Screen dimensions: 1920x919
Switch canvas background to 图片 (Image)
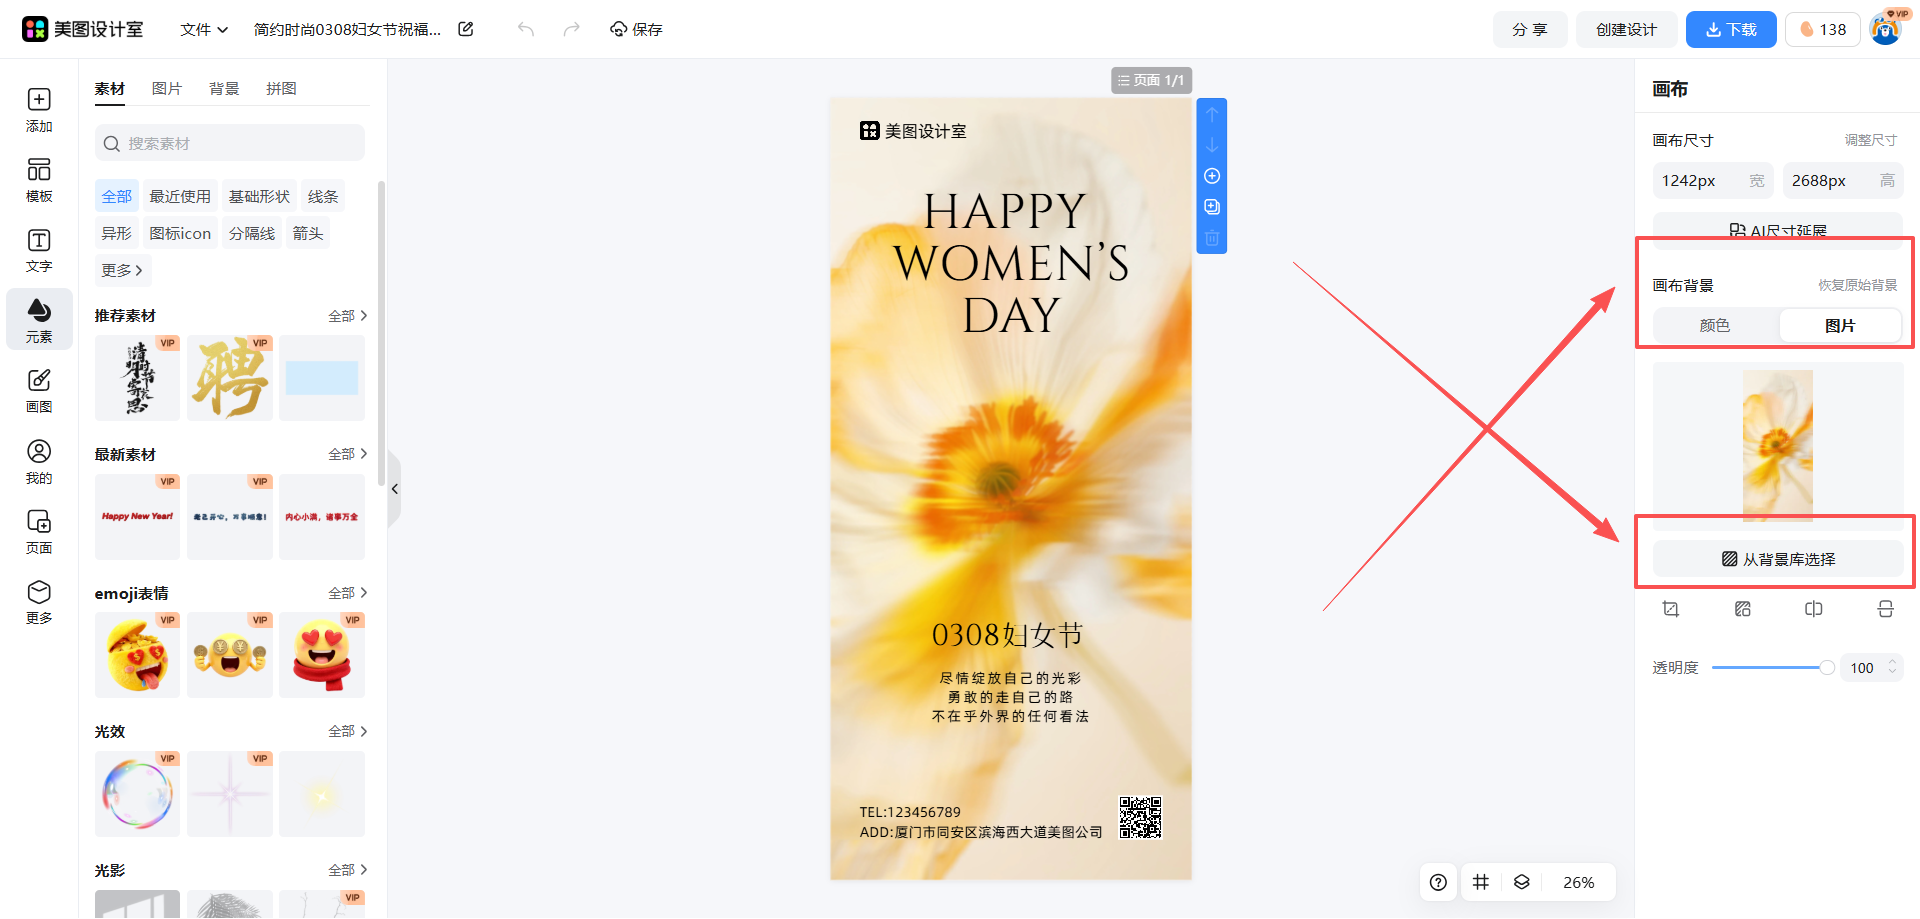1839,326
